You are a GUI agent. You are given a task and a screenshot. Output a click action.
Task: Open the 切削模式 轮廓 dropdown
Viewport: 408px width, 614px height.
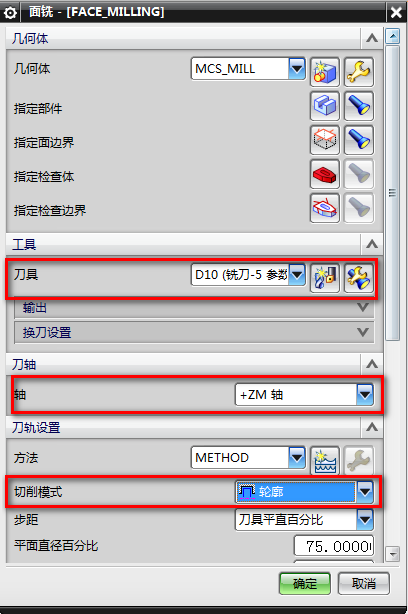(365, 492)
